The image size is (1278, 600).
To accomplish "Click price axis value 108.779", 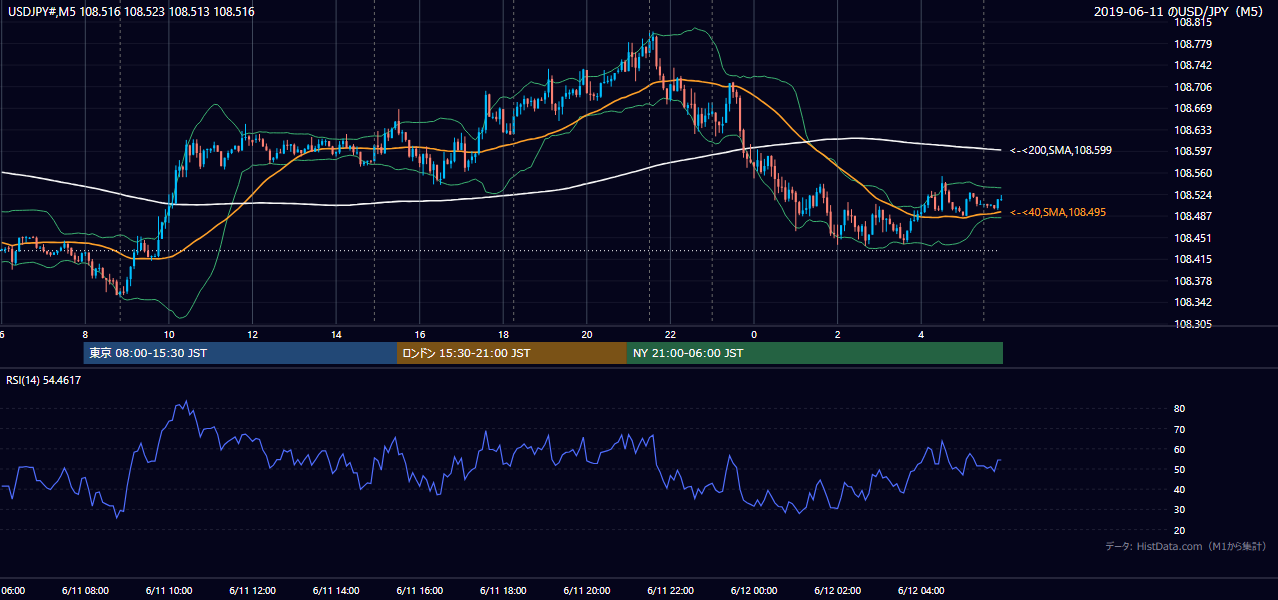I will [1194, 44].
